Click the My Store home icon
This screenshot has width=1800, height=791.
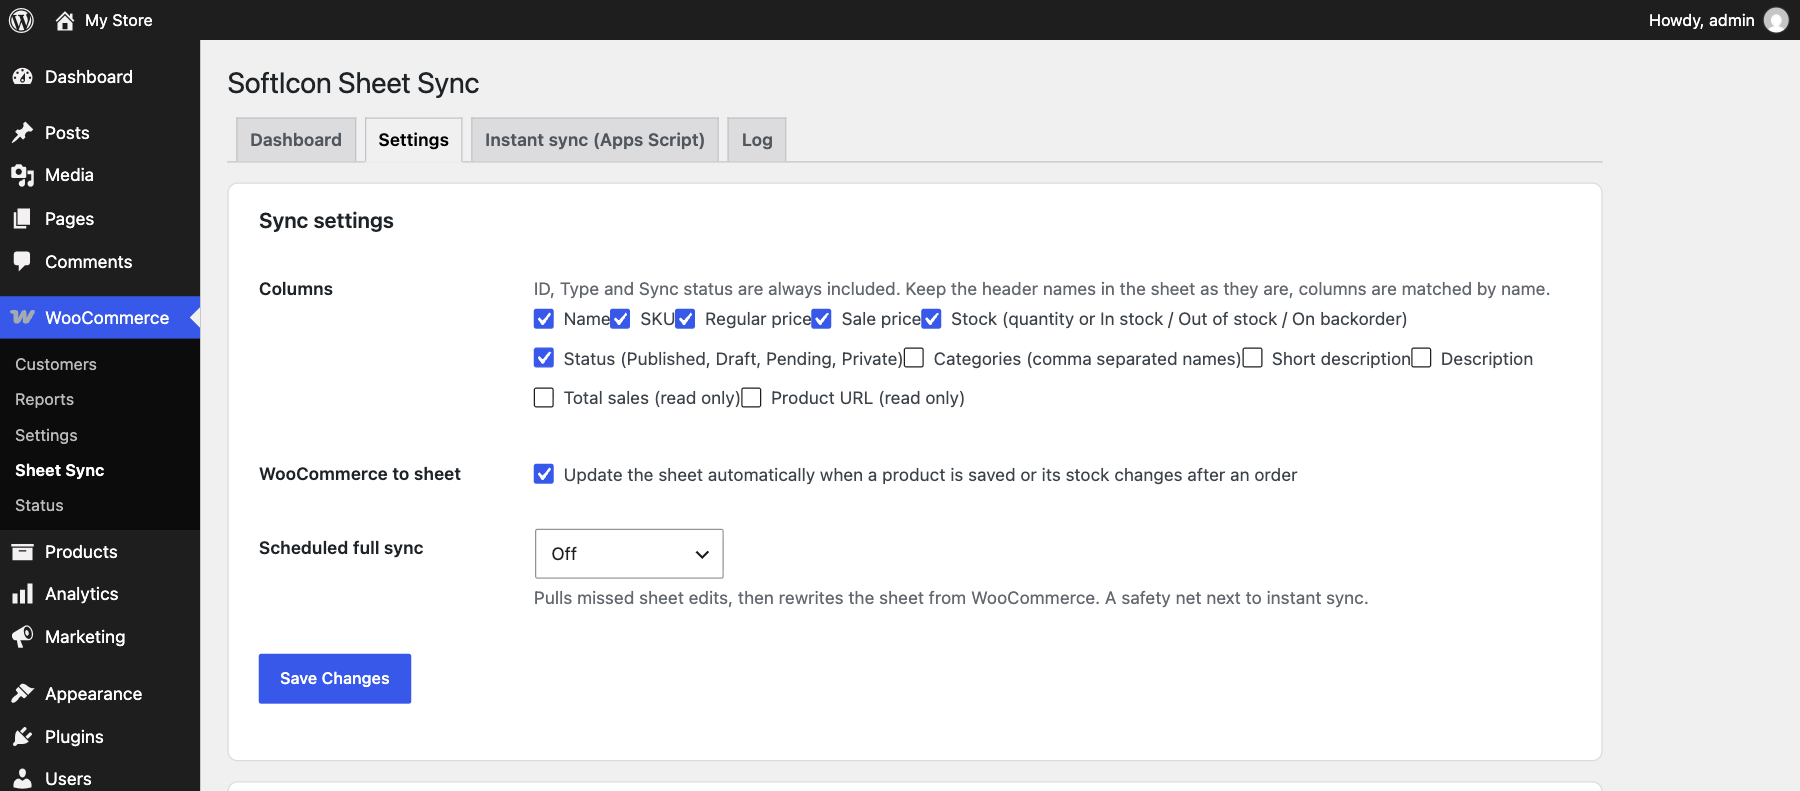tap(65, 20)
